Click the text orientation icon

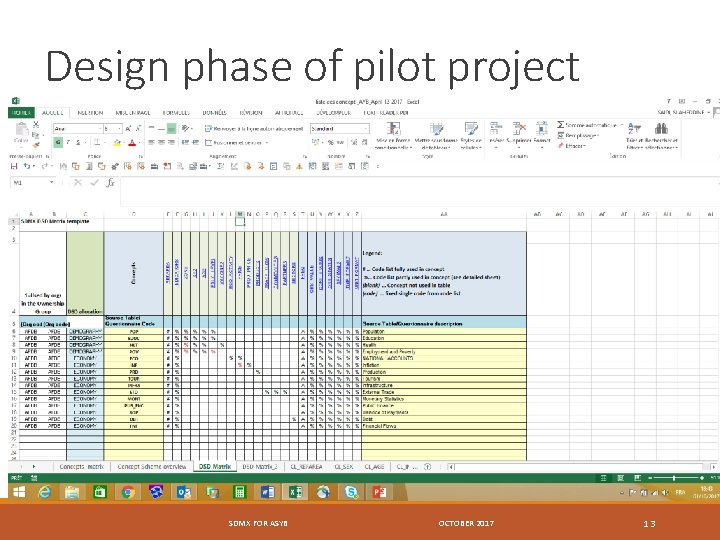(x=185, y=129)
